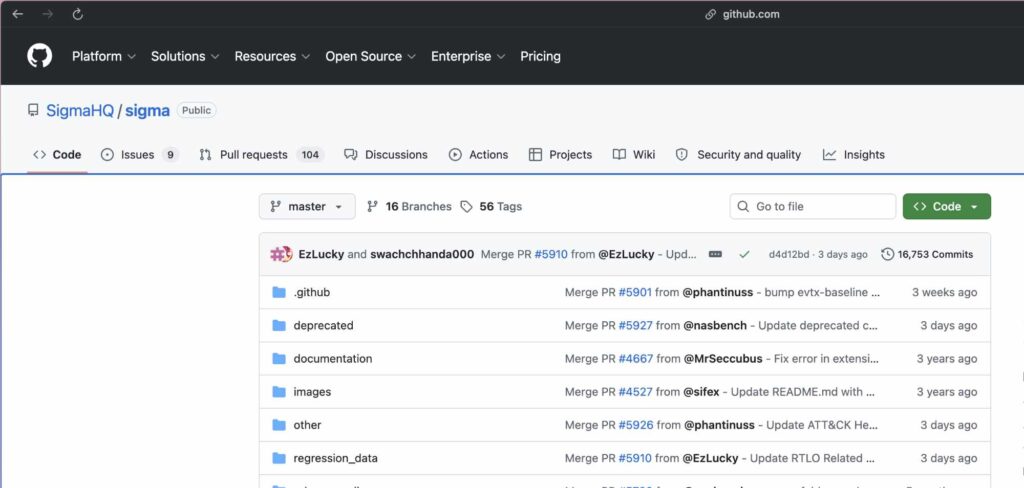The width and height of the screenshot is (1024, 488).
Task: Click the green check status icon
Action: tap(744, 255)
